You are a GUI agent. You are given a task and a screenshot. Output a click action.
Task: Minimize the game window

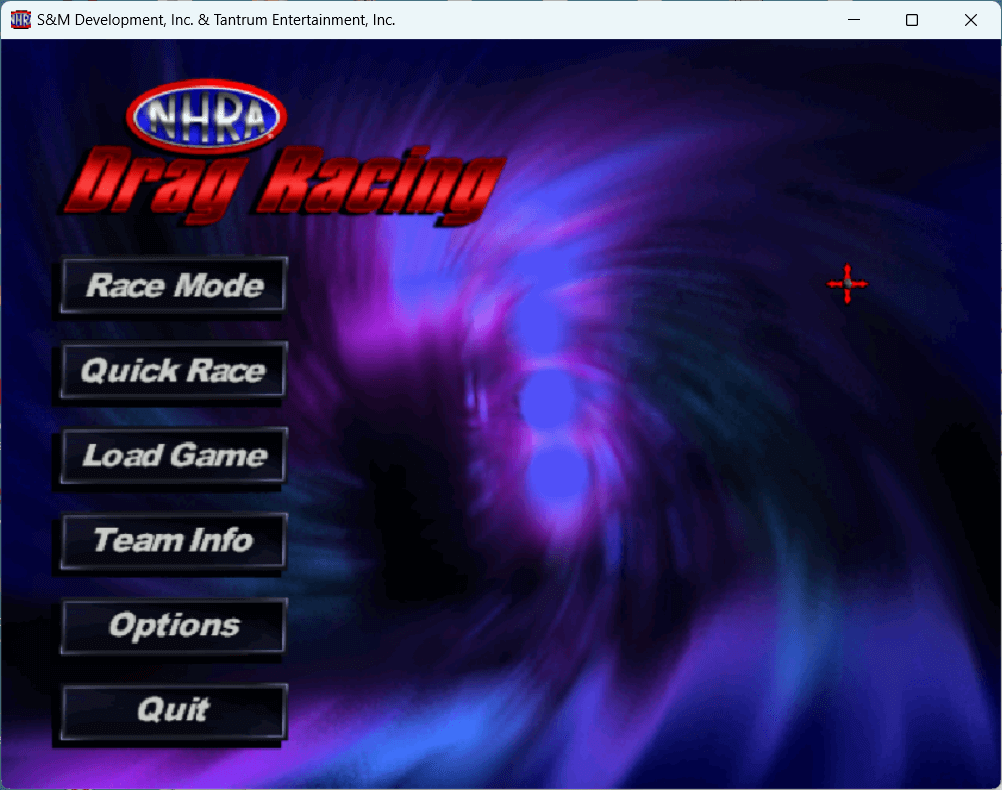854,20
